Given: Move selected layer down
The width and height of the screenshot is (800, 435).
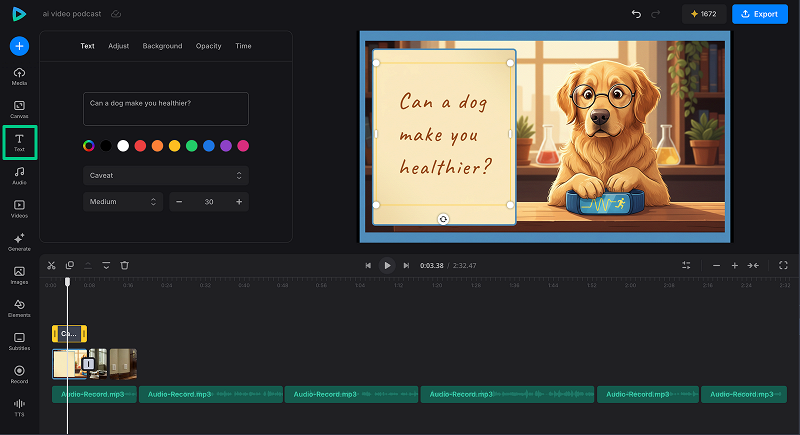Looking at the screenshot, I should pos(106,265).
